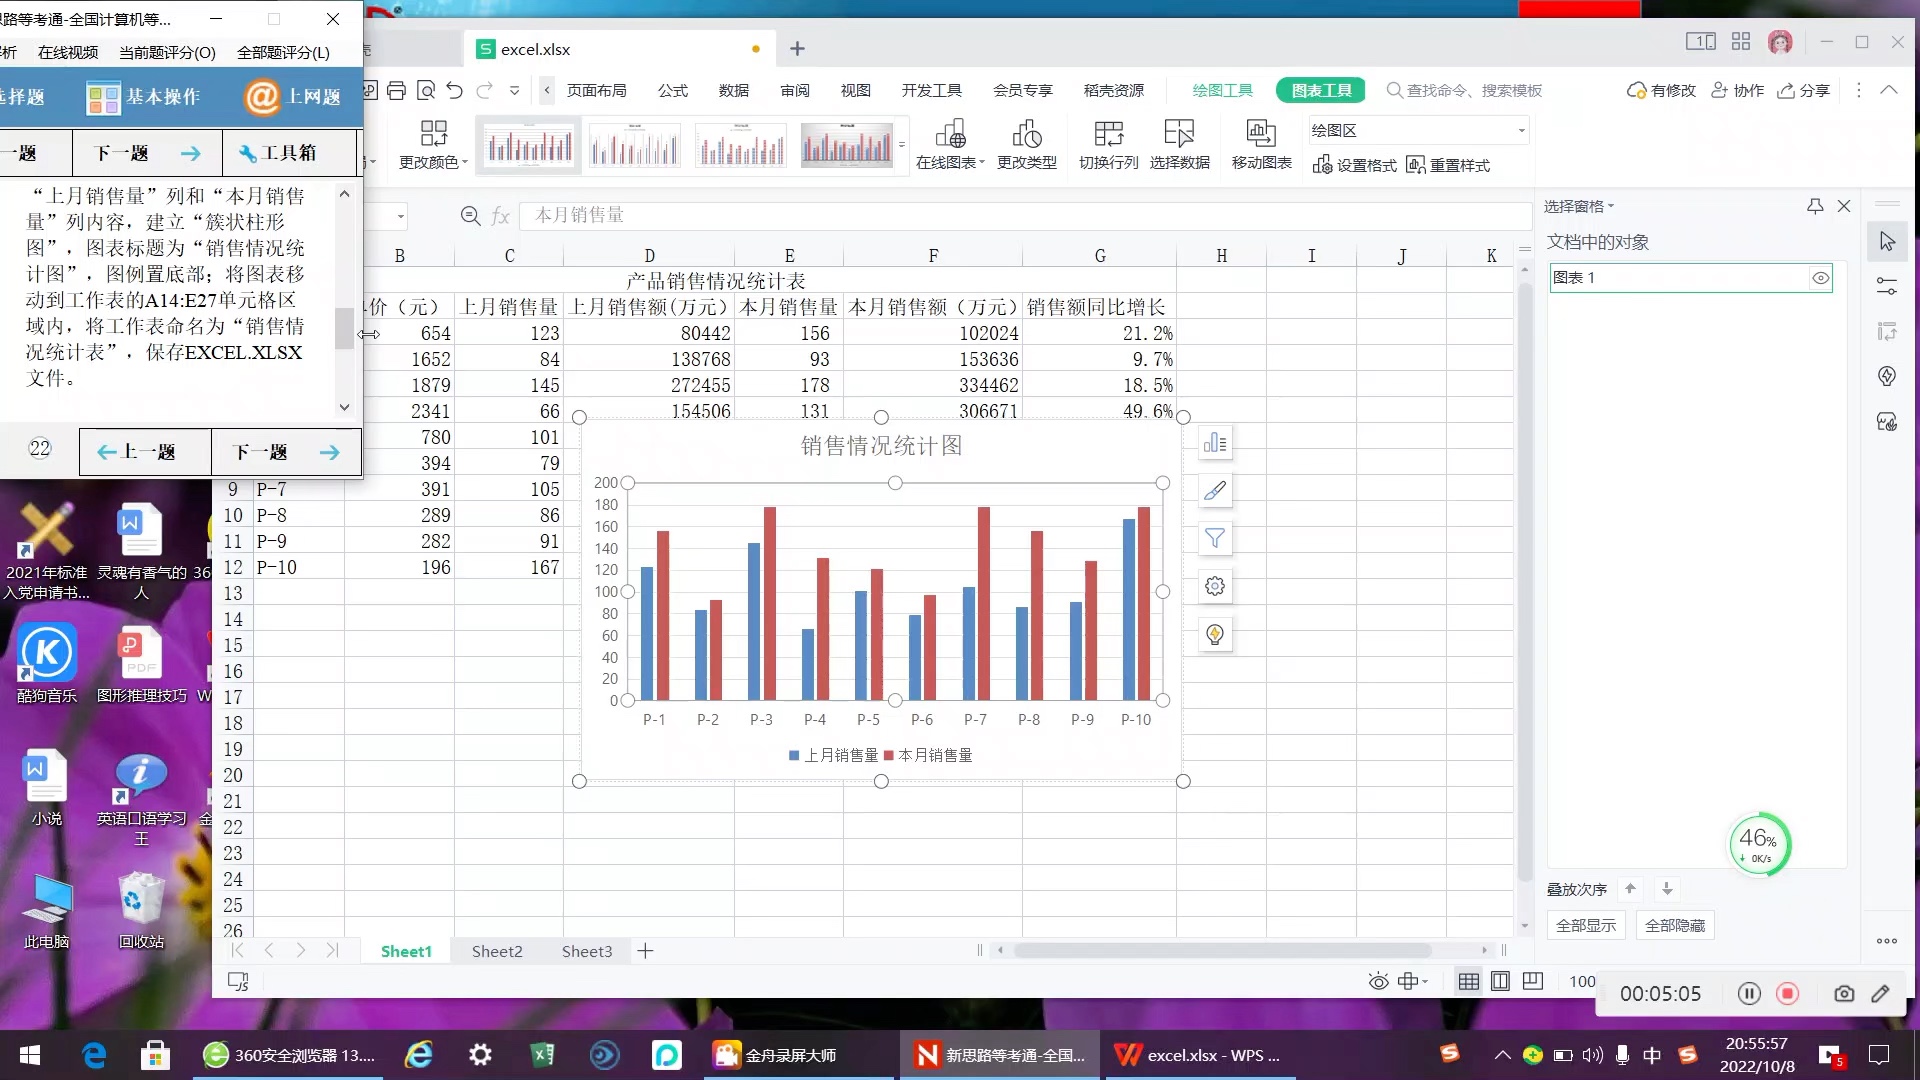Click 分享 share button

point(1804,91)
